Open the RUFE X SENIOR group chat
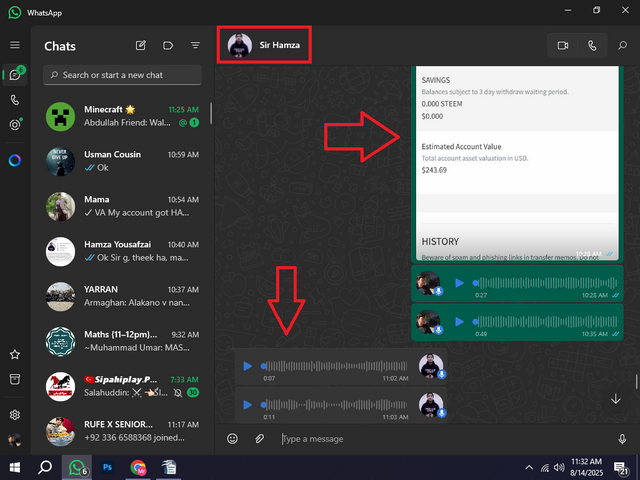Screen dimensions: 640x480 122,431
